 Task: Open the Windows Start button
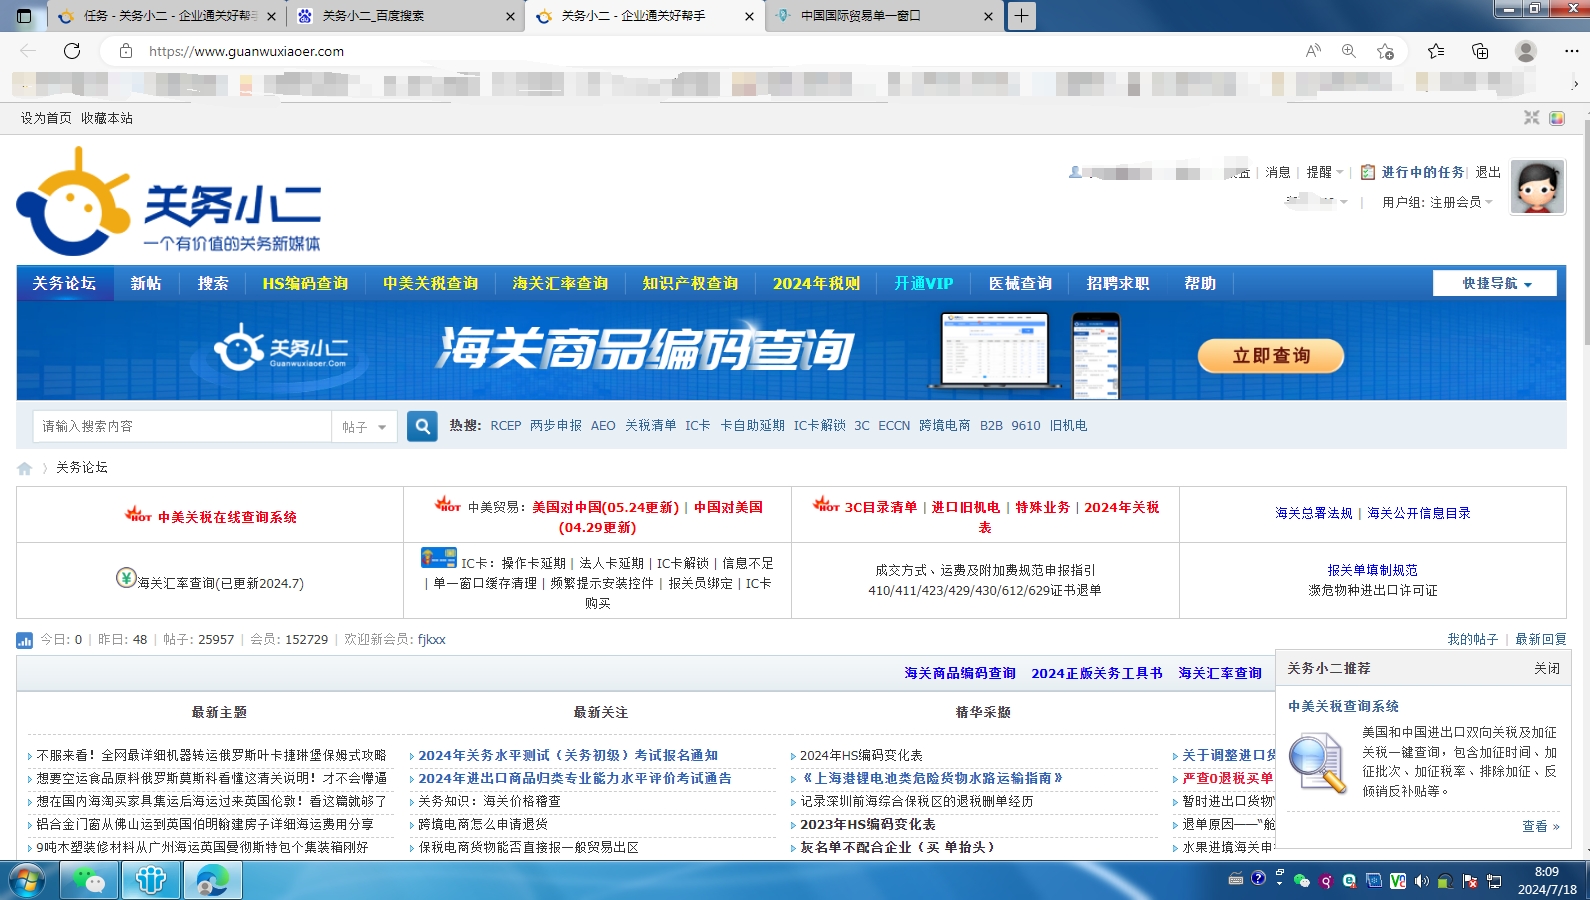point(27,881)
